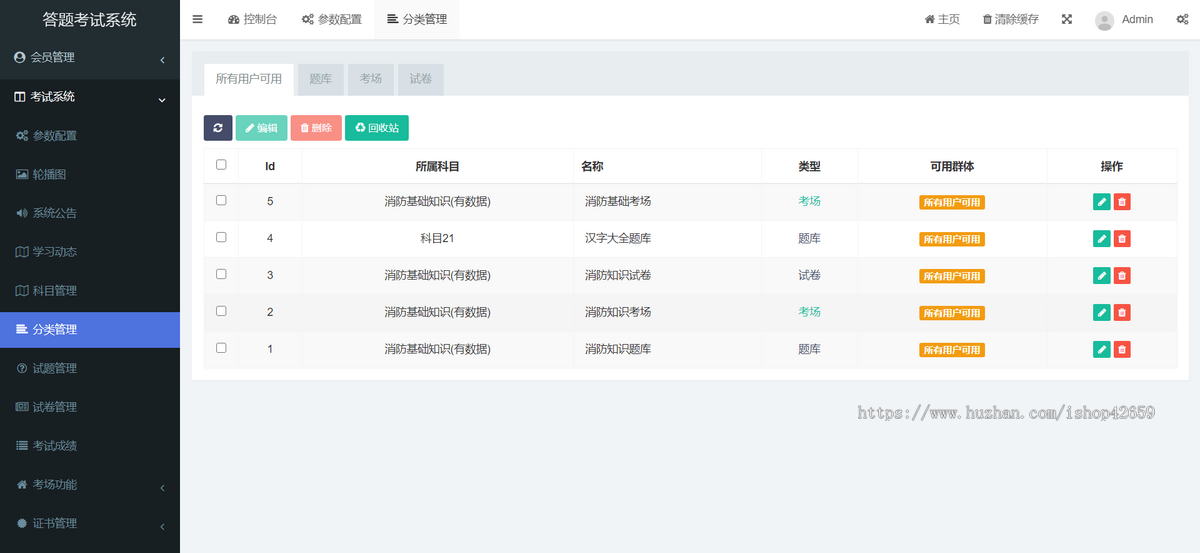Select the 所有用户可用 filter tab
The width and height of the screenshot is (1200, 553).
point(249,79)
